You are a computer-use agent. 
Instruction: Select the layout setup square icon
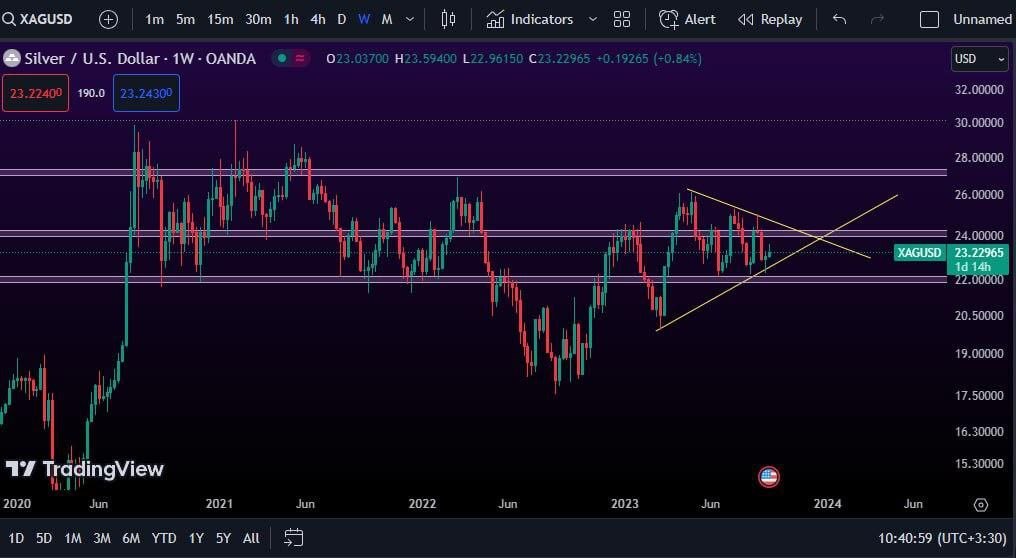(929, 19)
